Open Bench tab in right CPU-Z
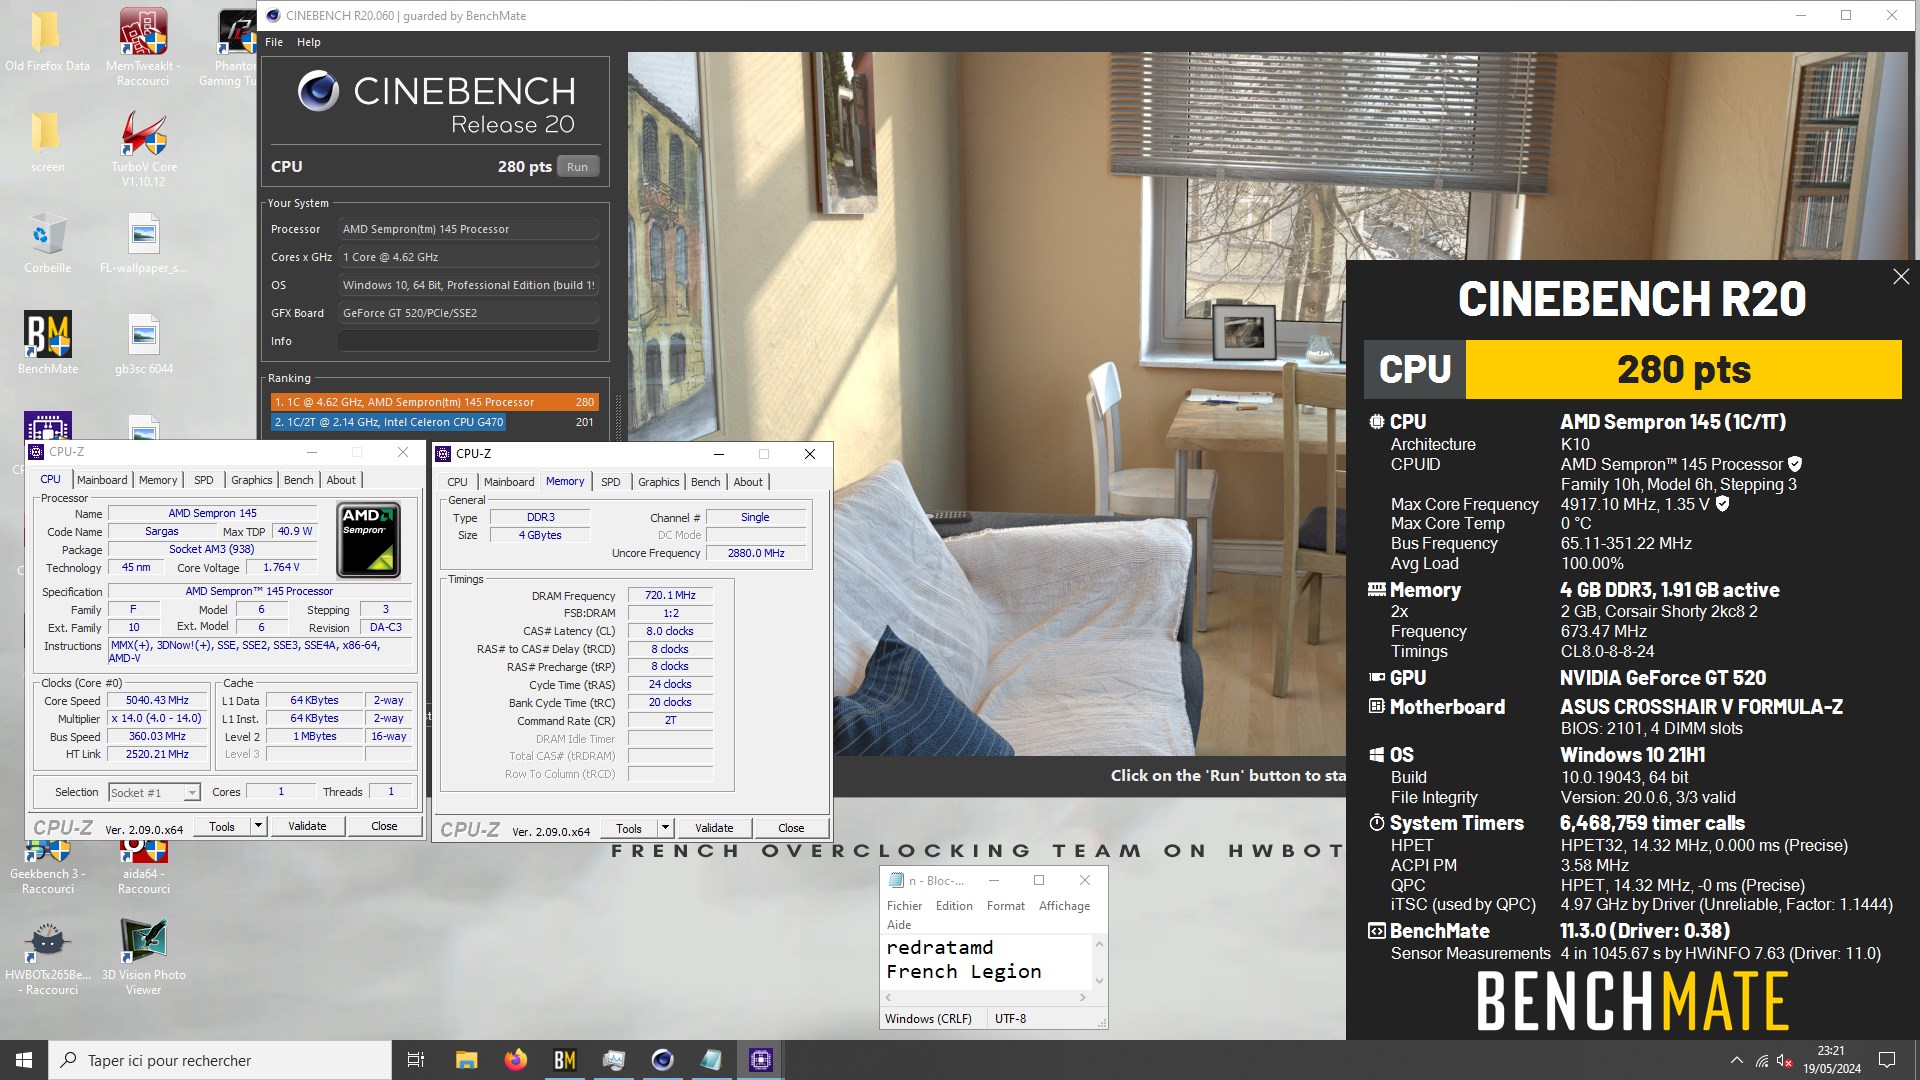The image size is (1920, 1080). point(705,482)
